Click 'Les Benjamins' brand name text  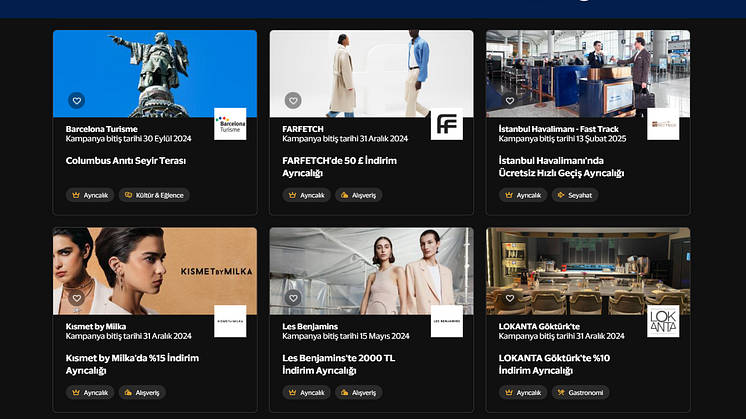(x=310, y=326)
